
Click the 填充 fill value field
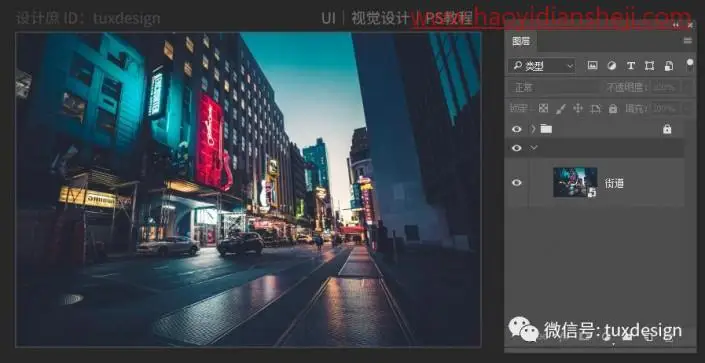[x=665, y=108]
